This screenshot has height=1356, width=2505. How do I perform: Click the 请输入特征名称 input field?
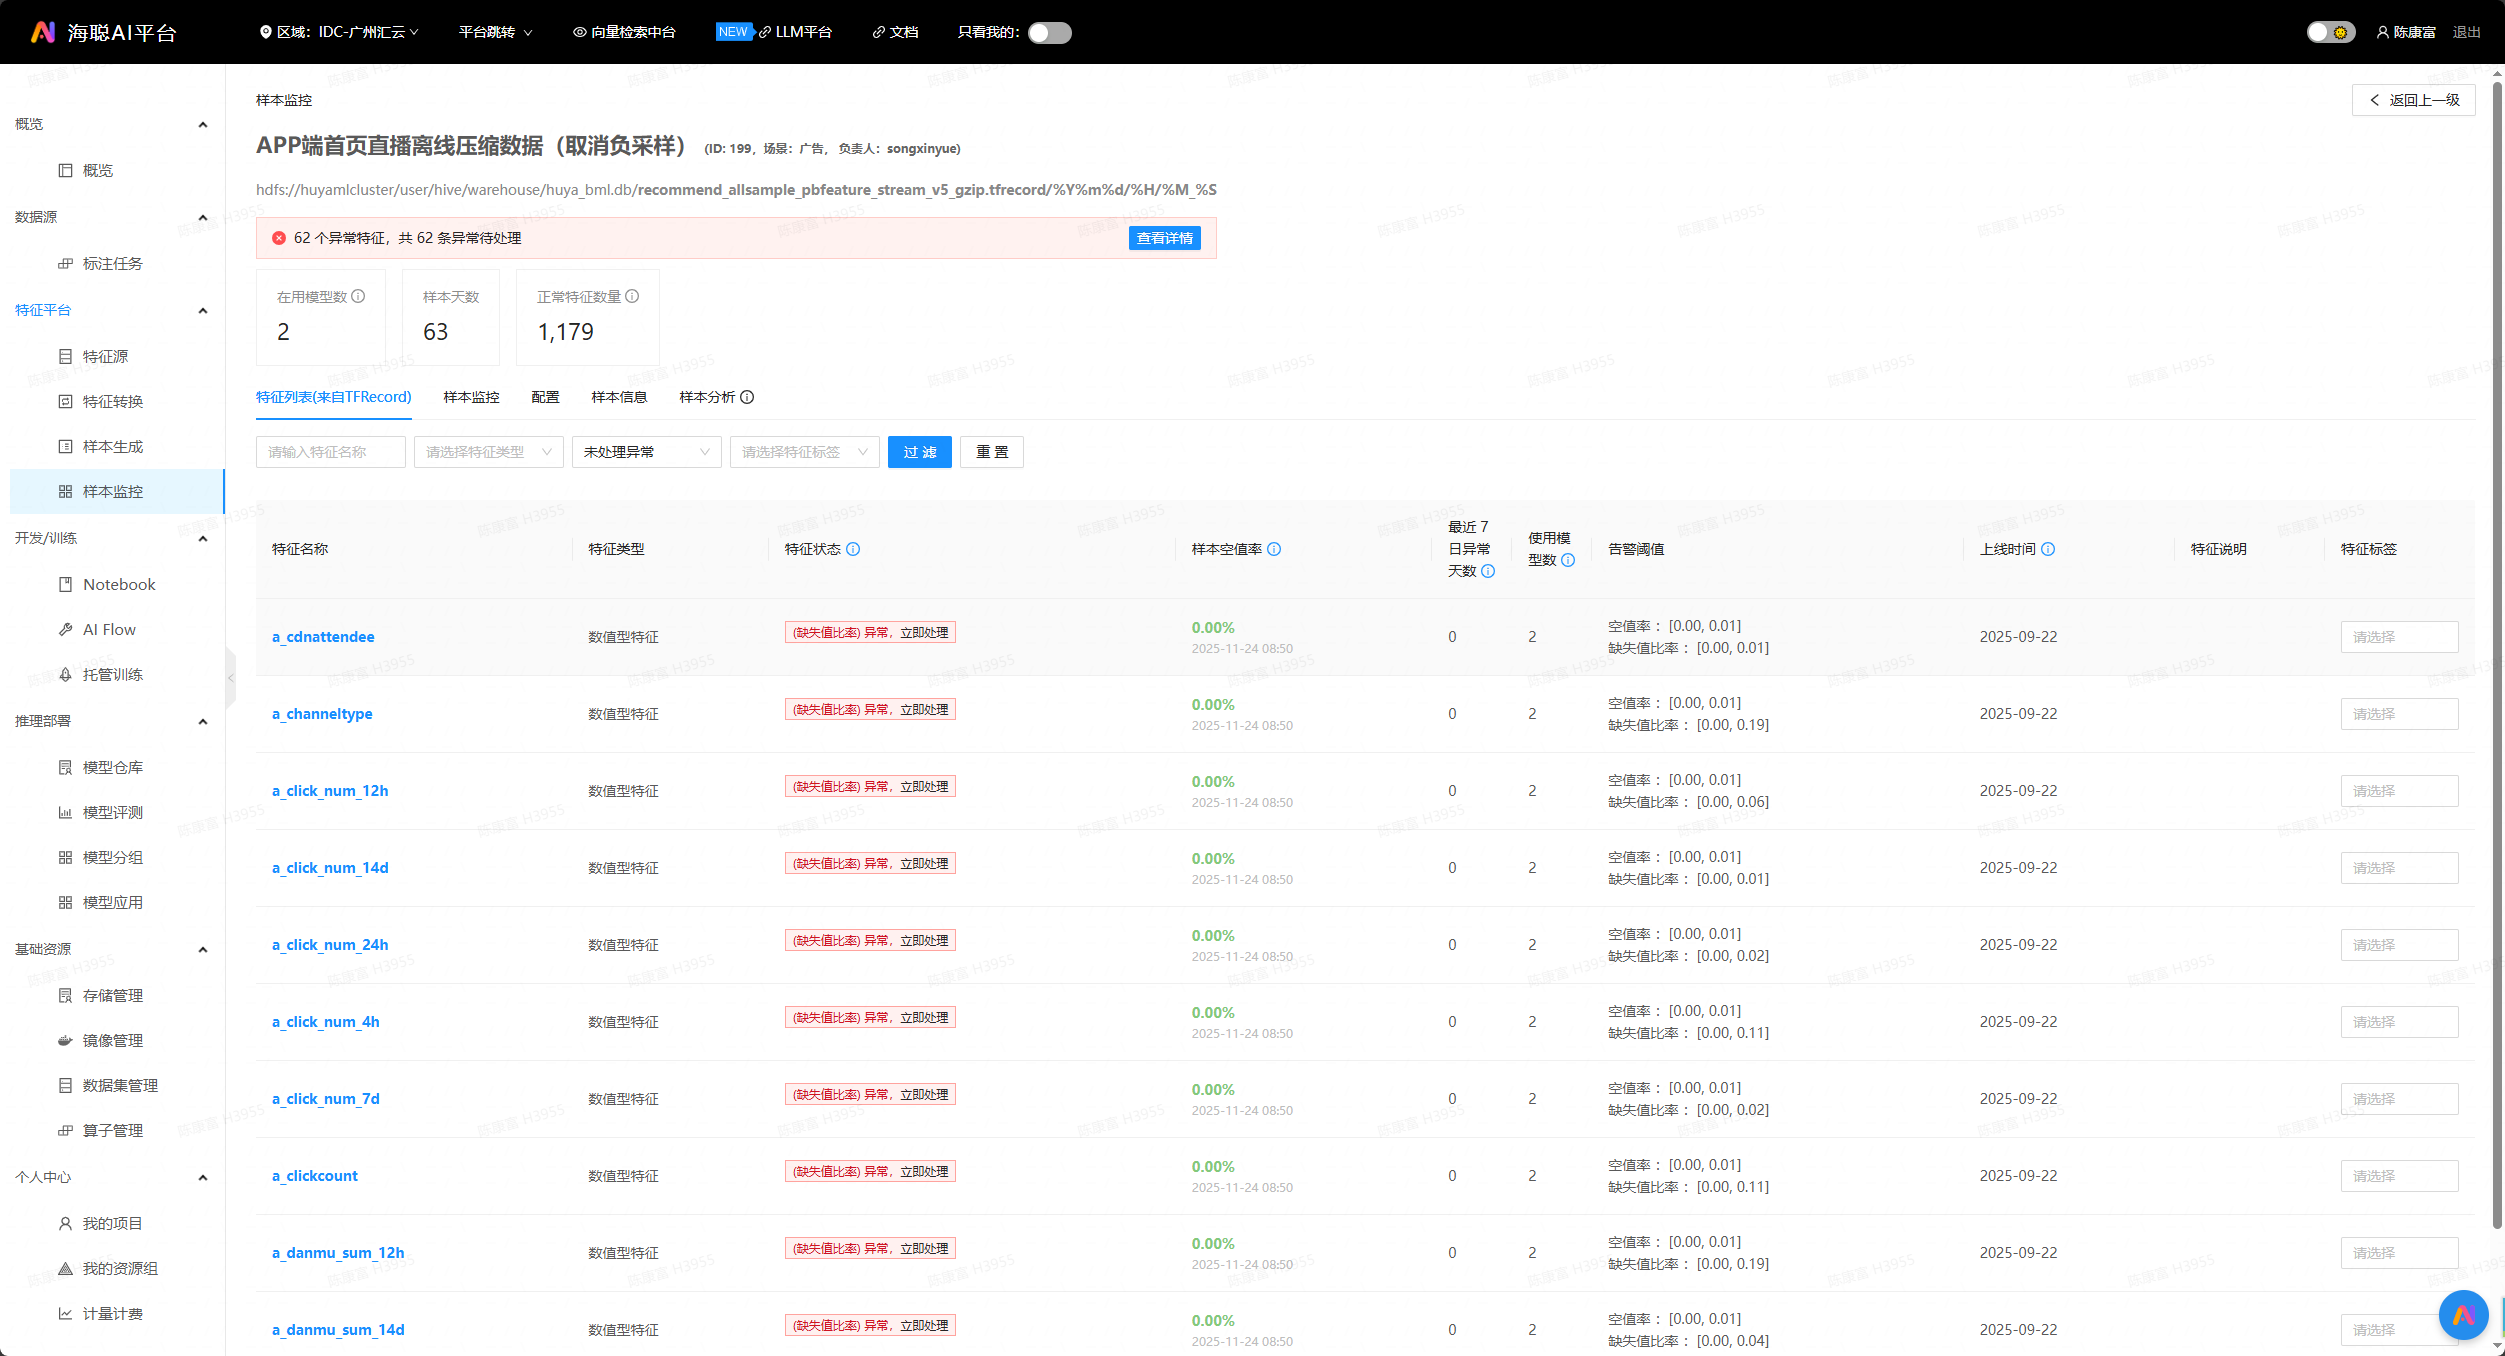(330, 452)
